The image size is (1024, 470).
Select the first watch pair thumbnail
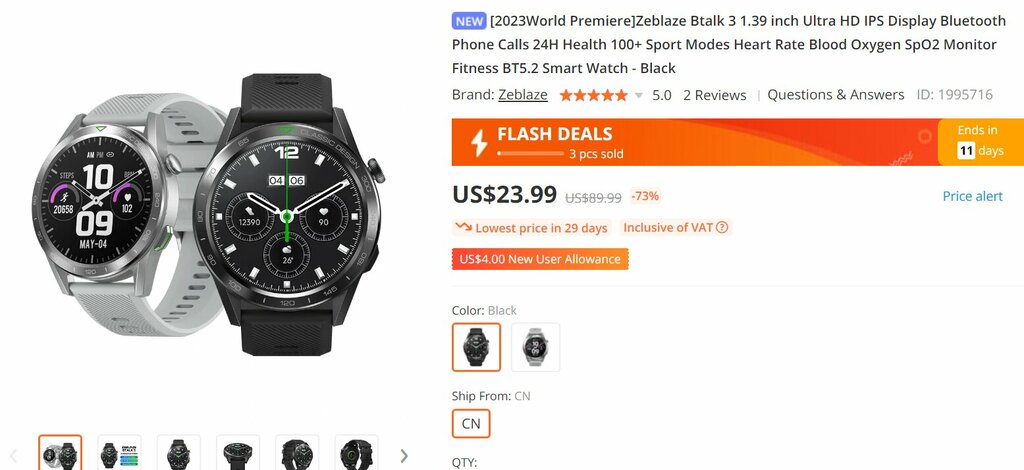60,452
